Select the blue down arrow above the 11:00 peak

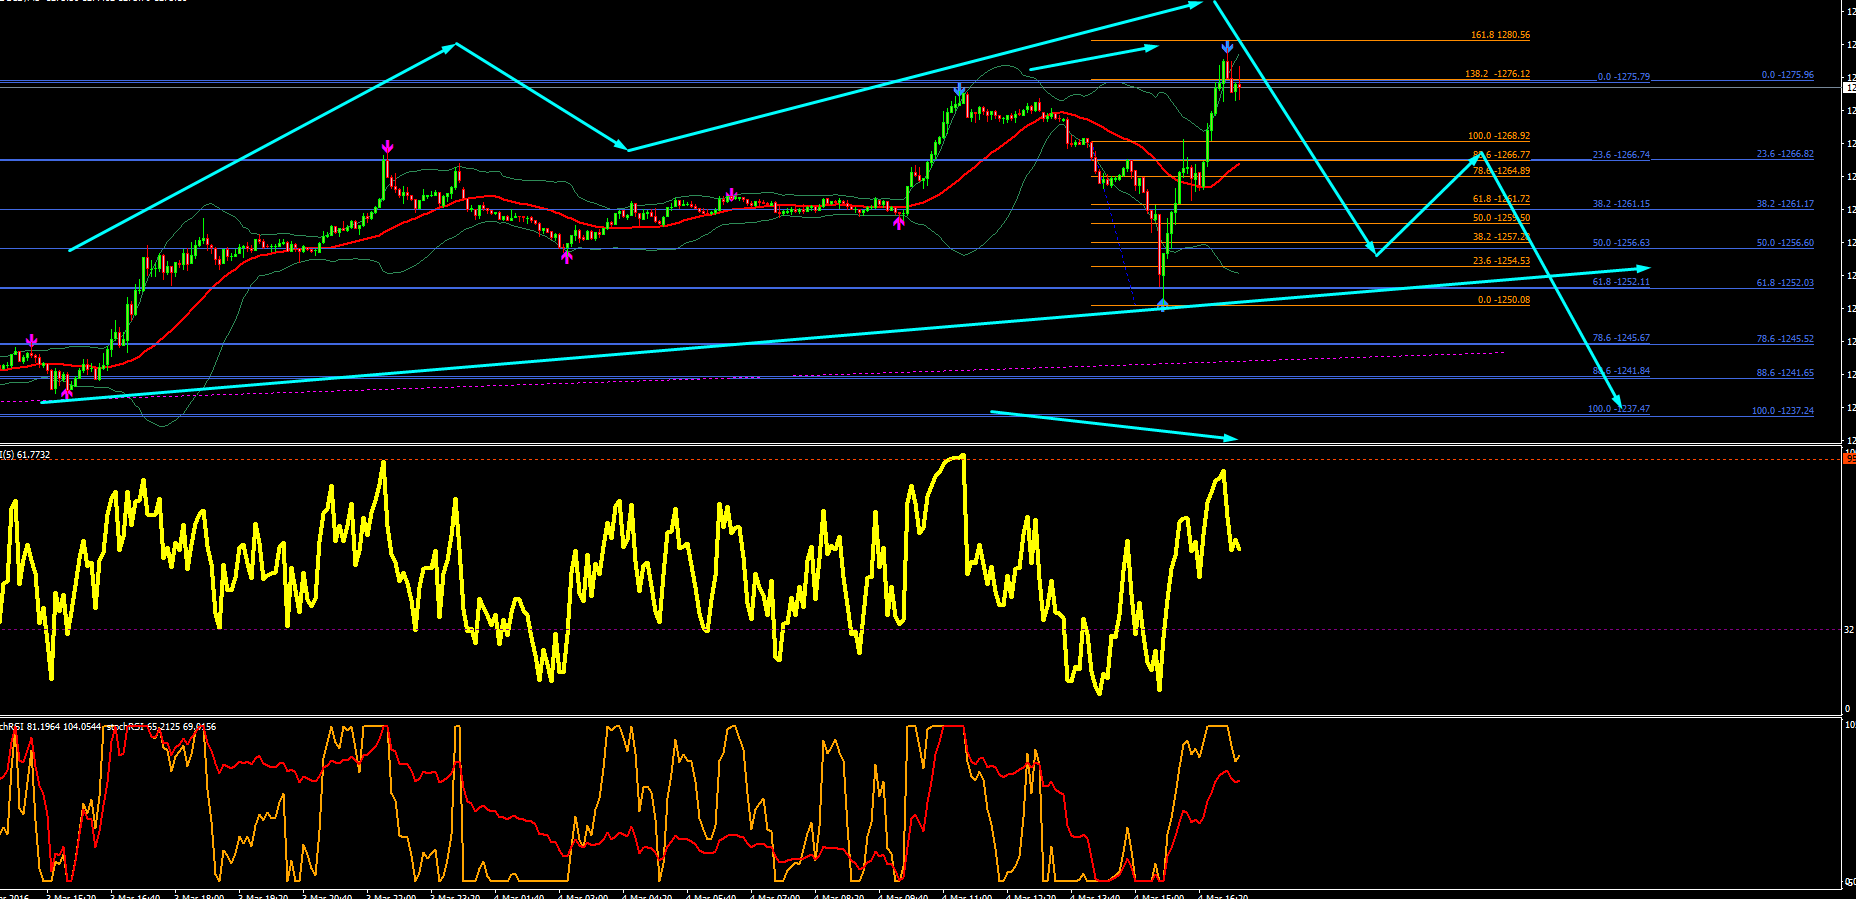(960, 90)
